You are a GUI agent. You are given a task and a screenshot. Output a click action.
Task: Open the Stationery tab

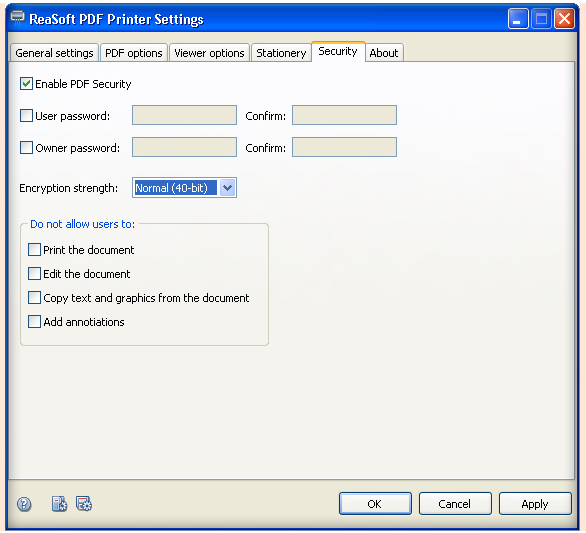point(281,53)
